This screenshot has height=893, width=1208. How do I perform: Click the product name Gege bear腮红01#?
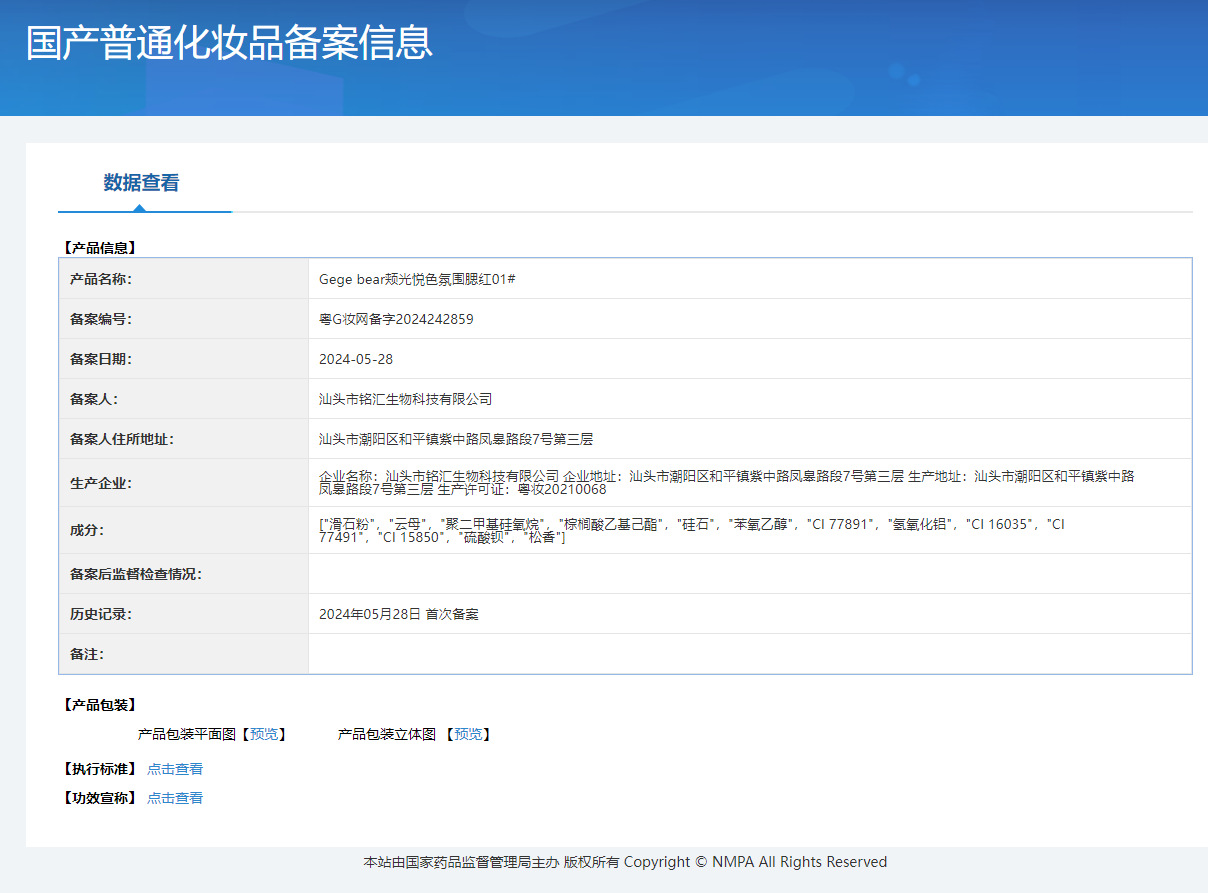coord(420,279)
